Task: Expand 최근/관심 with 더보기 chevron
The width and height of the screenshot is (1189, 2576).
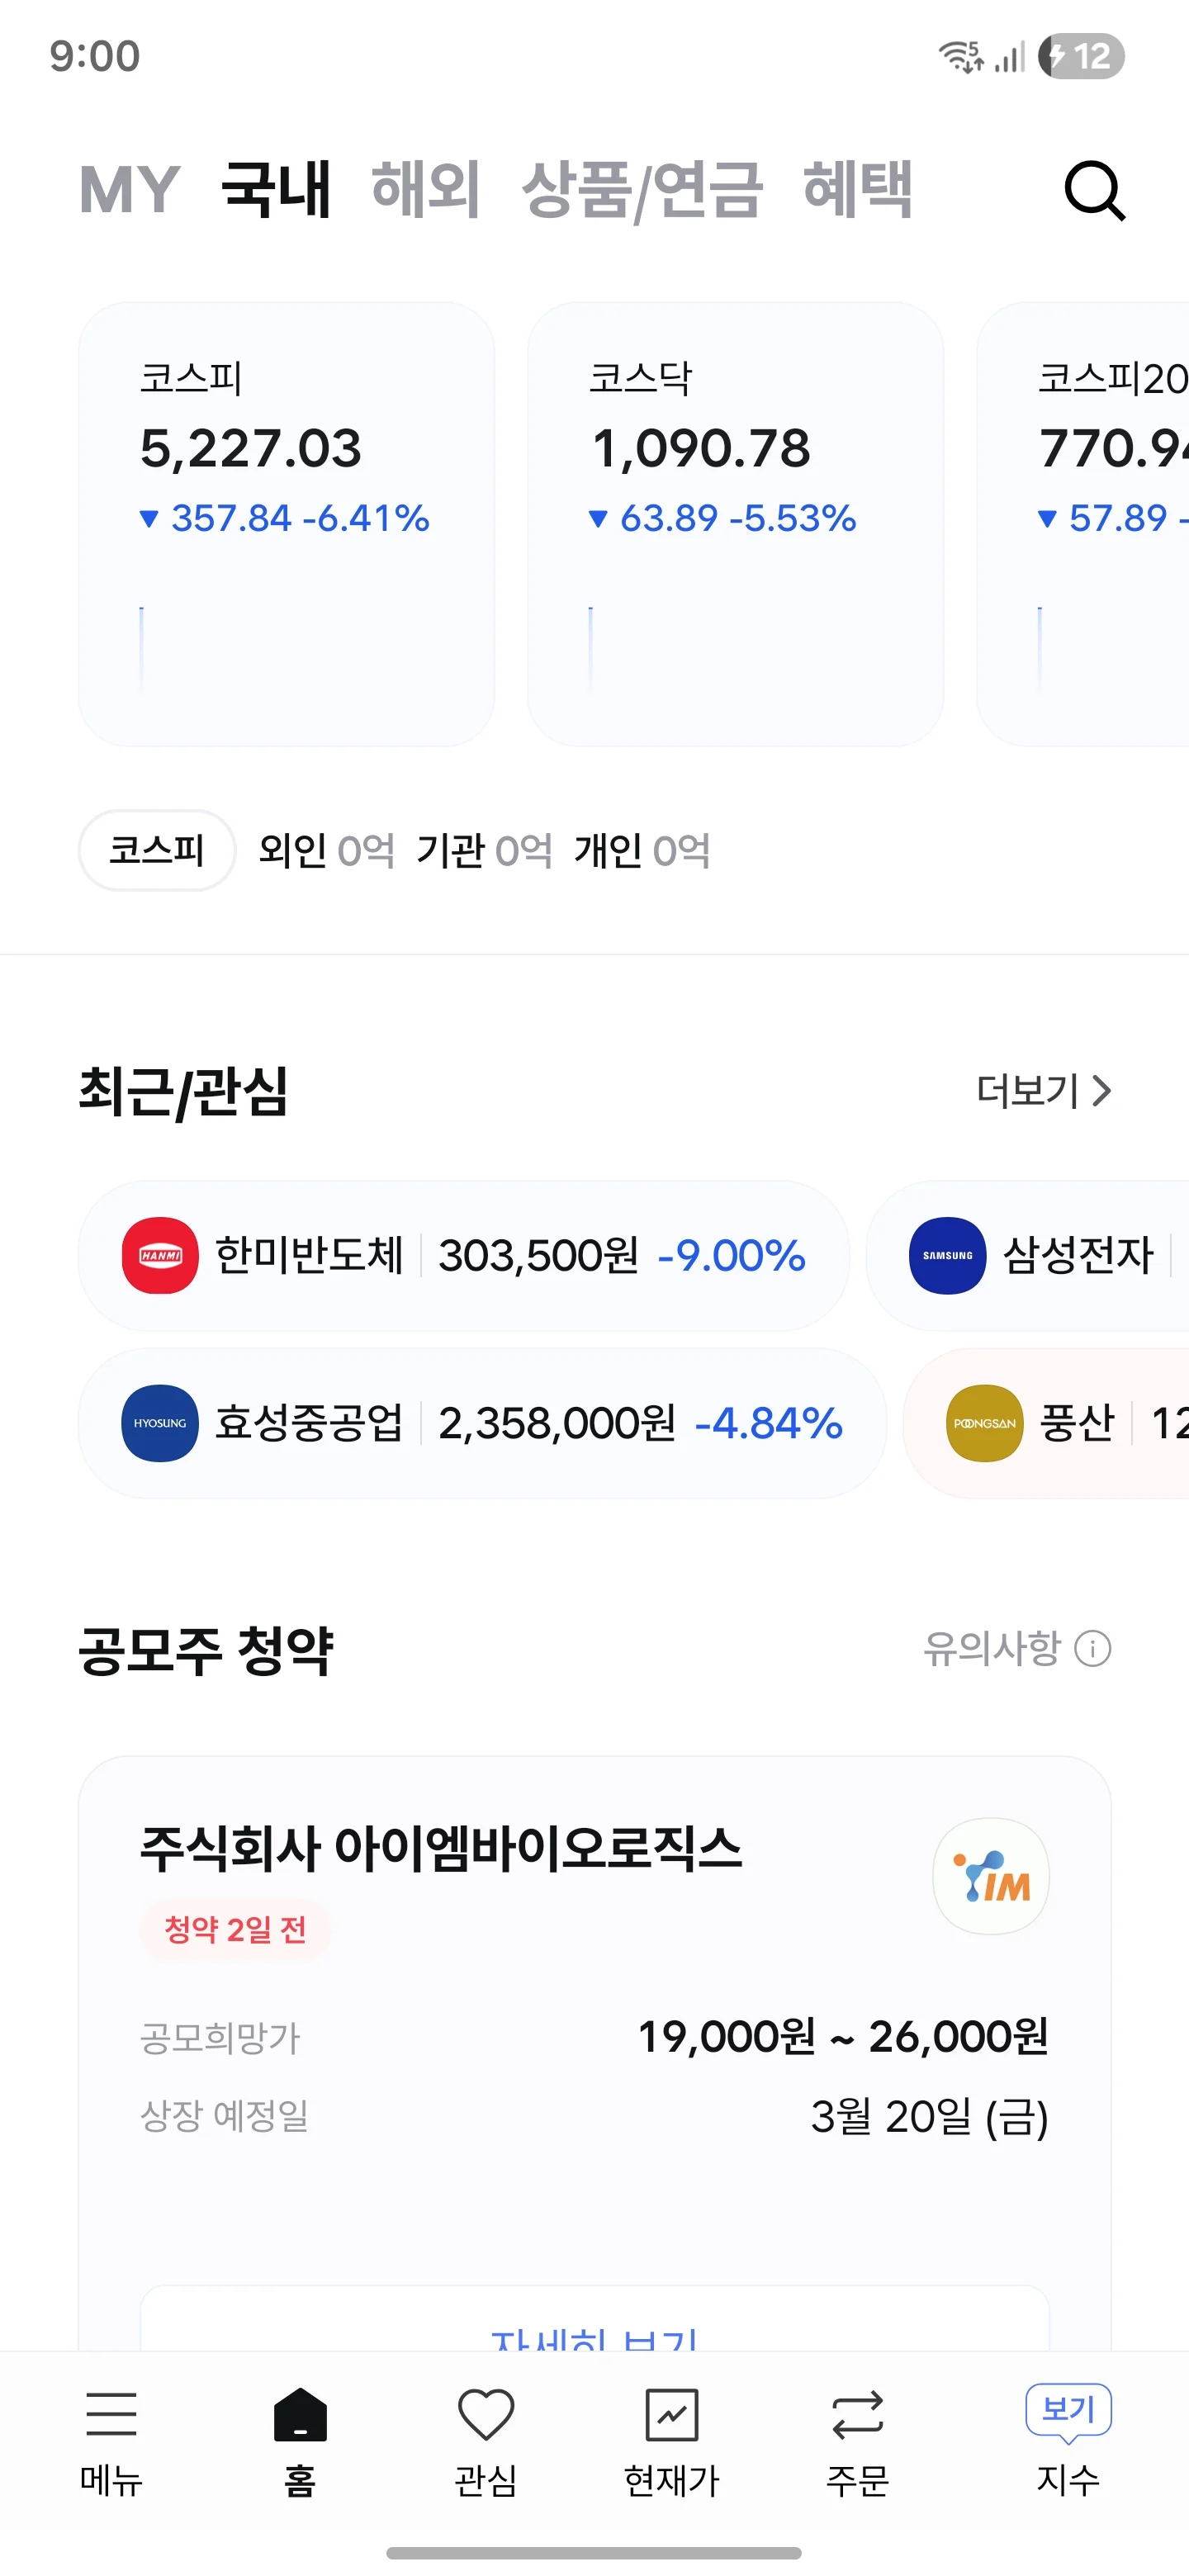Action: tap(1043, 1090)
